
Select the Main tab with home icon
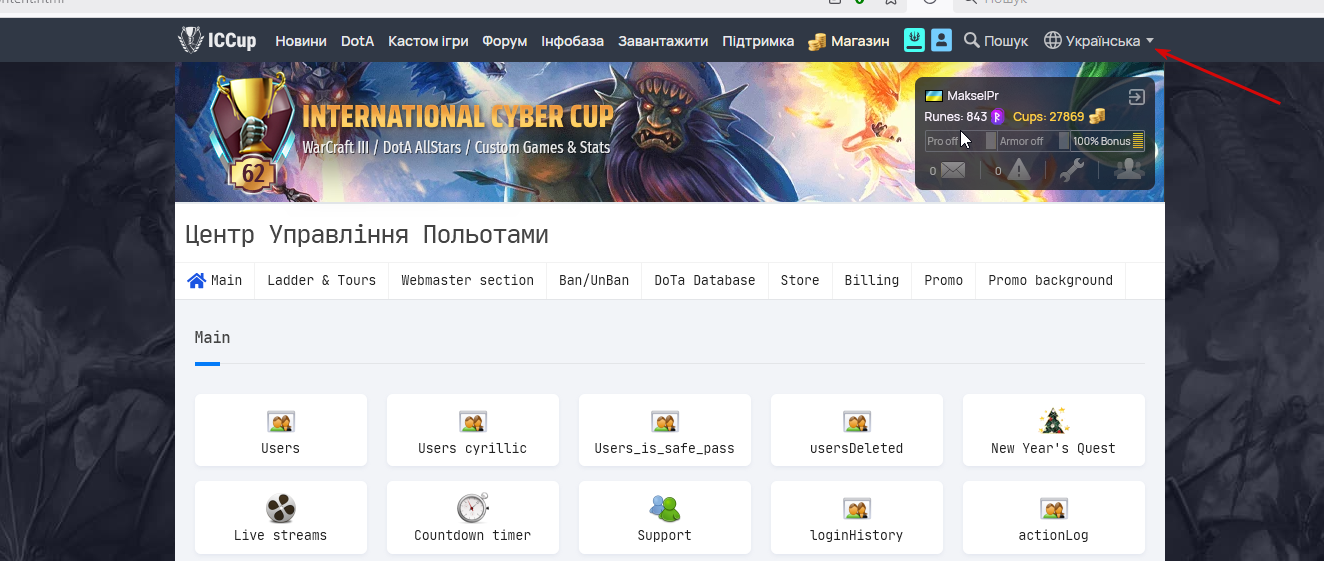pos(215,281)
